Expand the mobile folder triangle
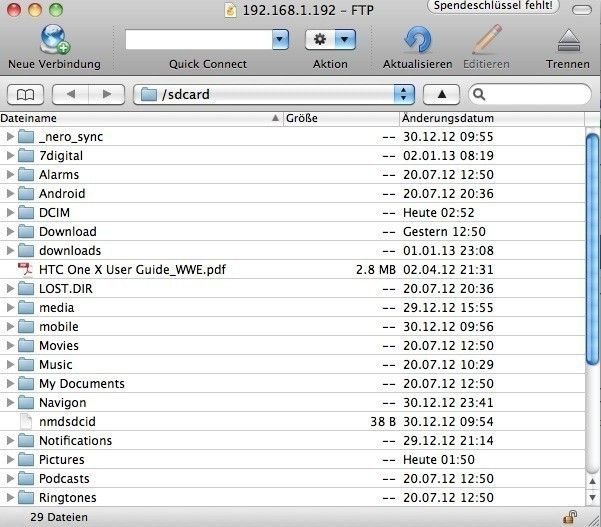This screenshot has height=527, width=601. click(10, 326)
